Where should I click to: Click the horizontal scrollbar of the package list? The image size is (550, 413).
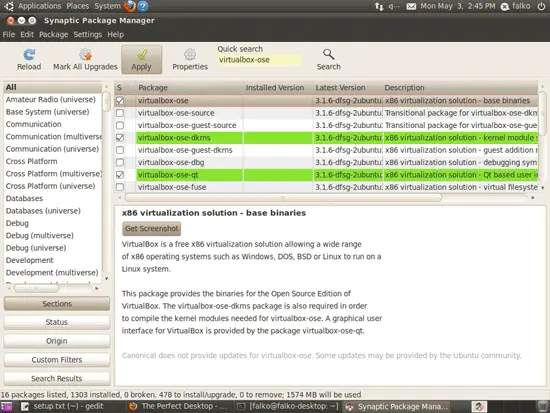point(283,198)
